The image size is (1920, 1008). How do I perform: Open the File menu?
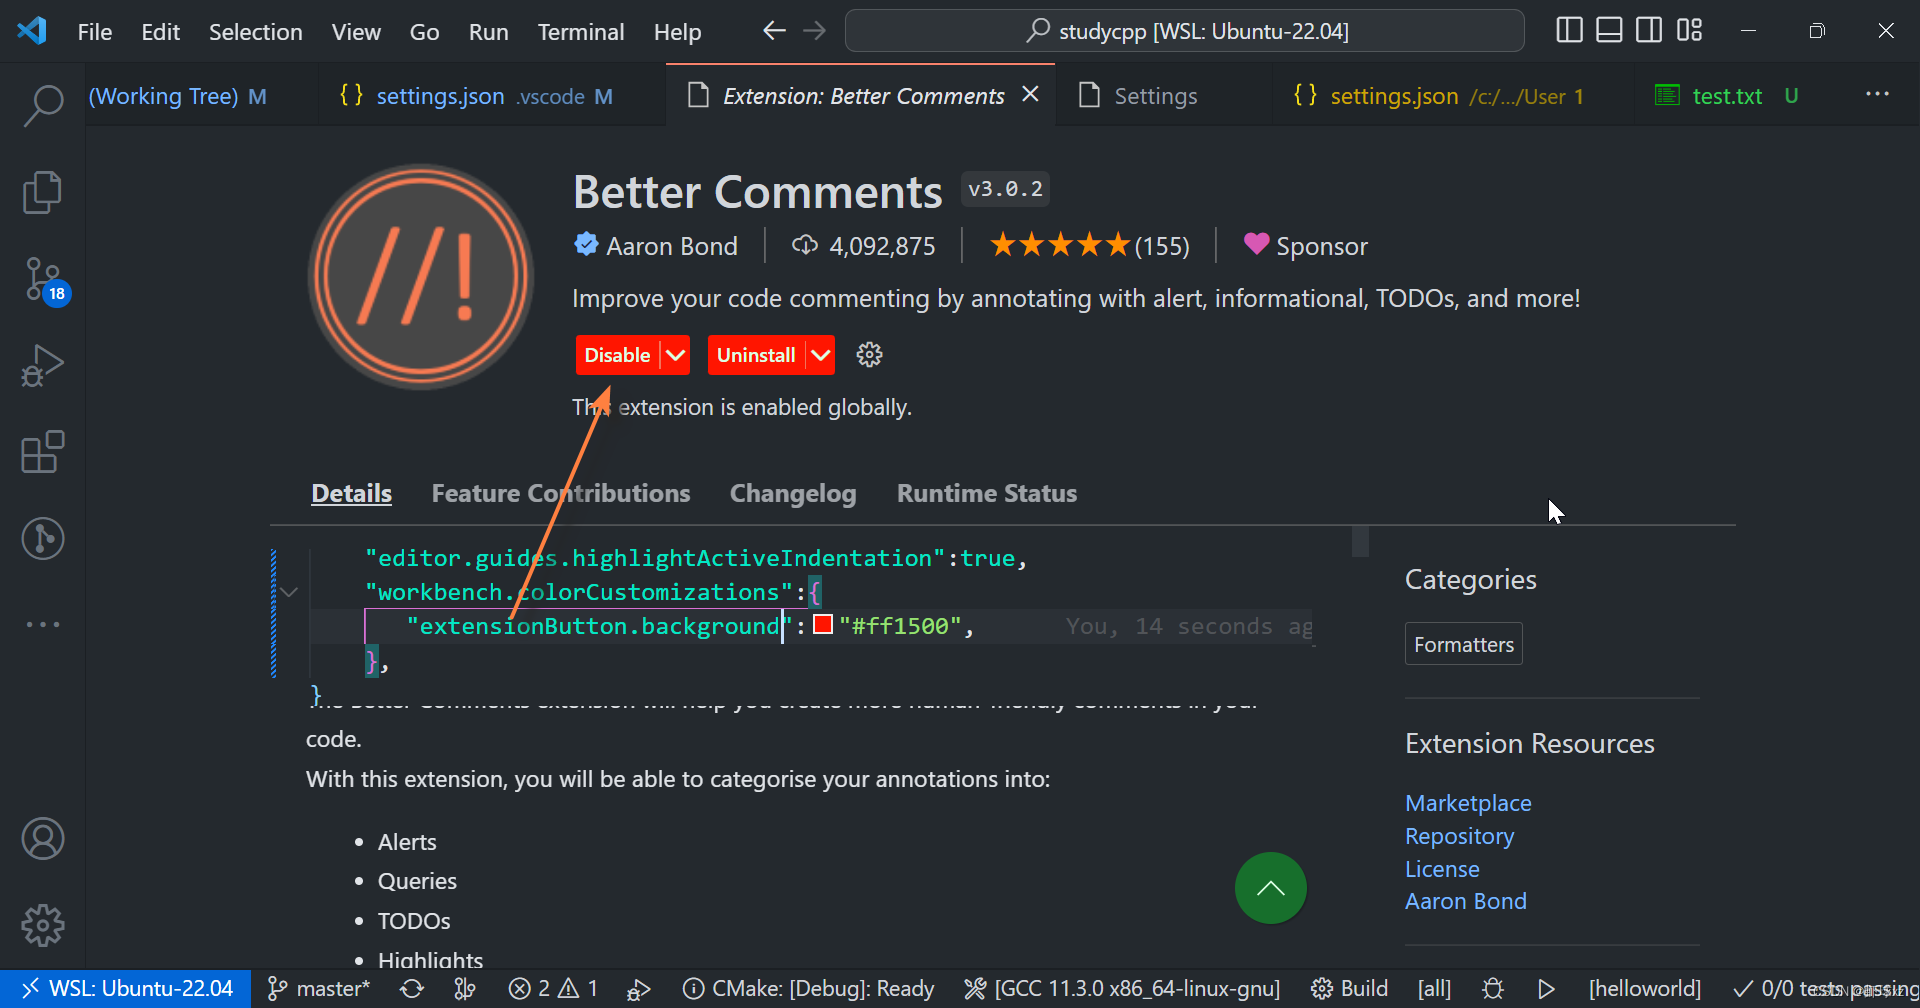coord(95,31)
